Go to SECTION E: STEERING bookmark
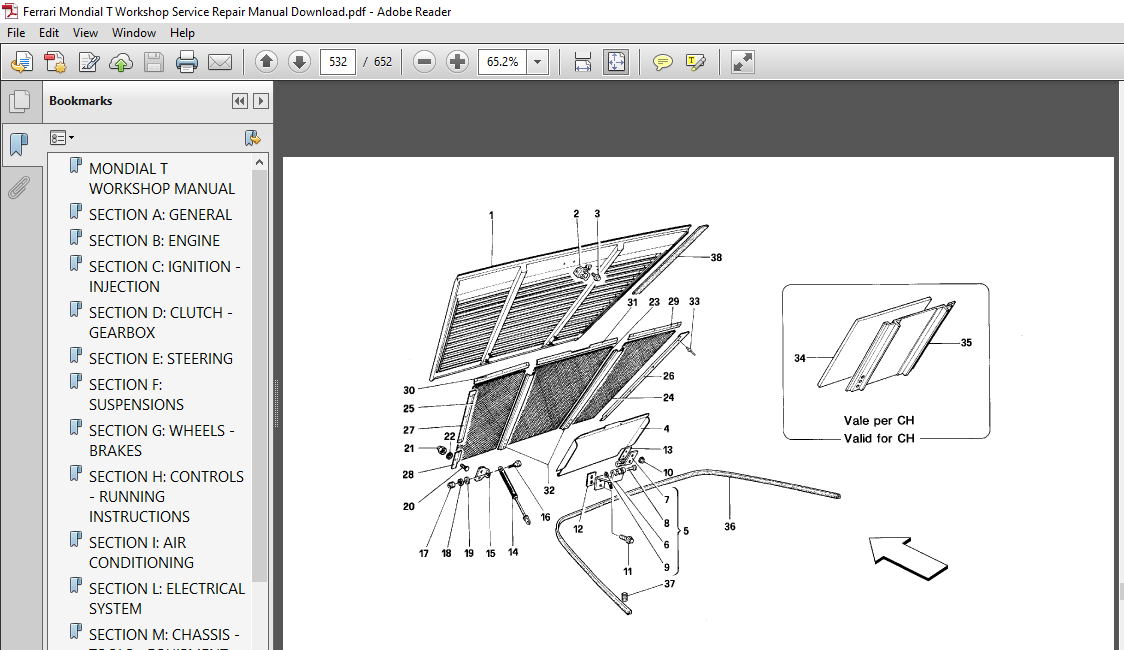1124x650 pixels. [x=161, y=358]
